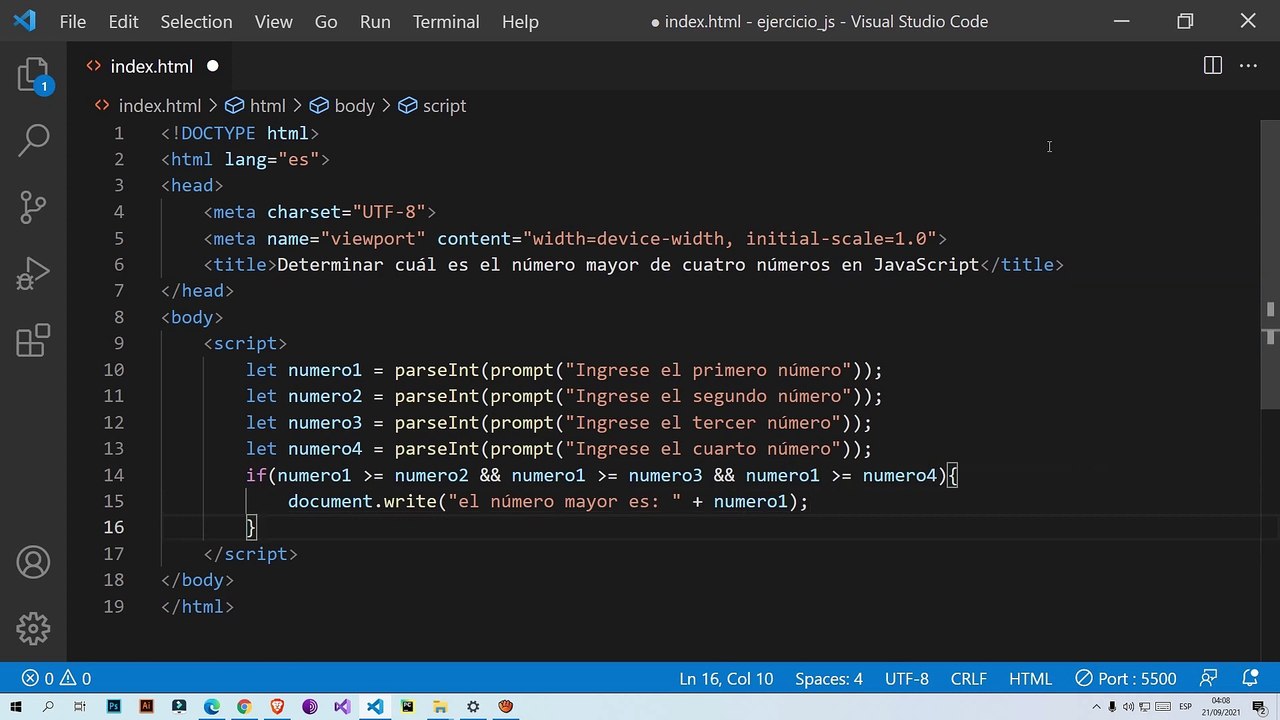This screenshot has height=720, width=1280.
Task: Open the Explorer view in activity bar
Action: [x=33, y=76]
